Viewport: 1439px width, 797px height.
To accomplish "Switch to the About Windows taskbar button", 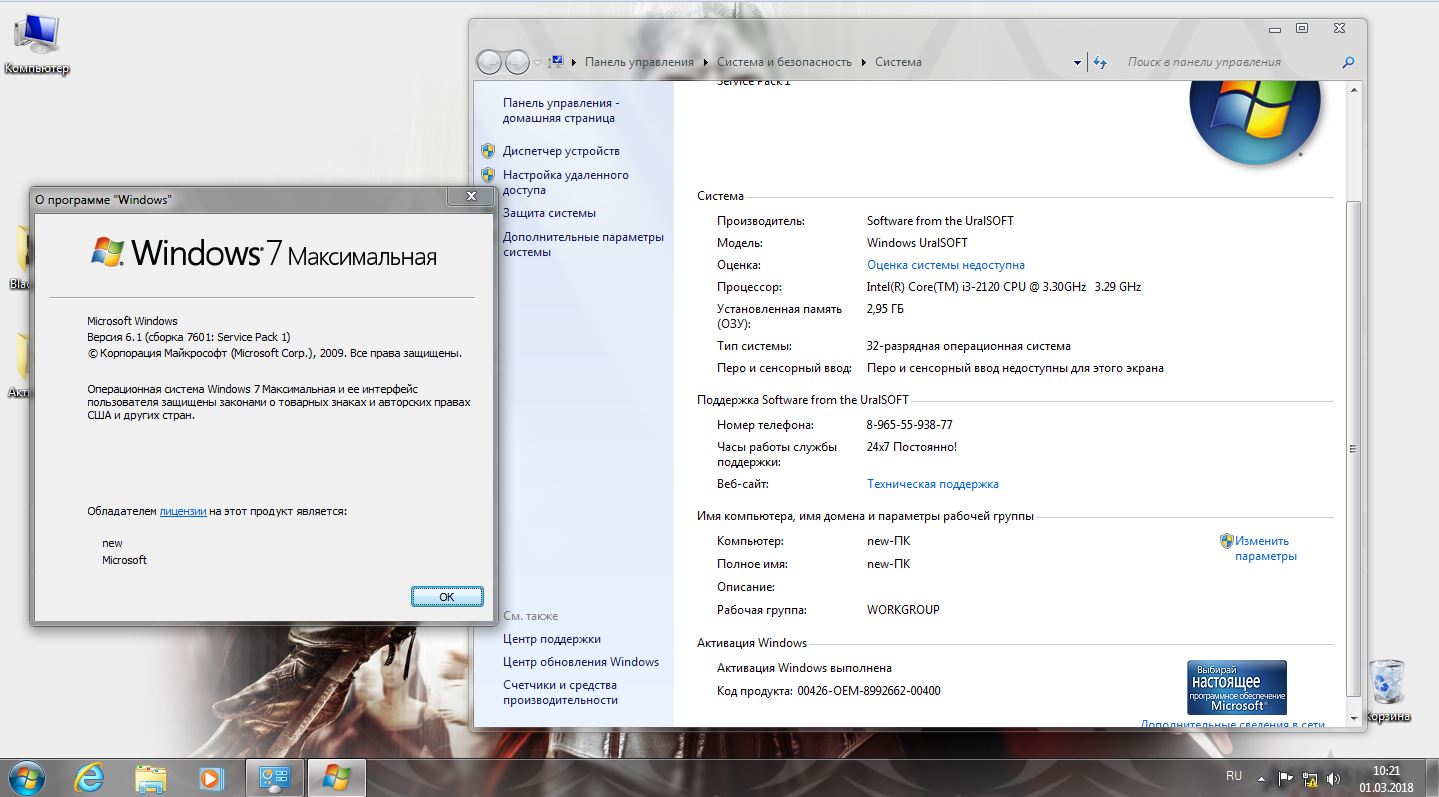I will pyautogui.click(x=336, y=778).
